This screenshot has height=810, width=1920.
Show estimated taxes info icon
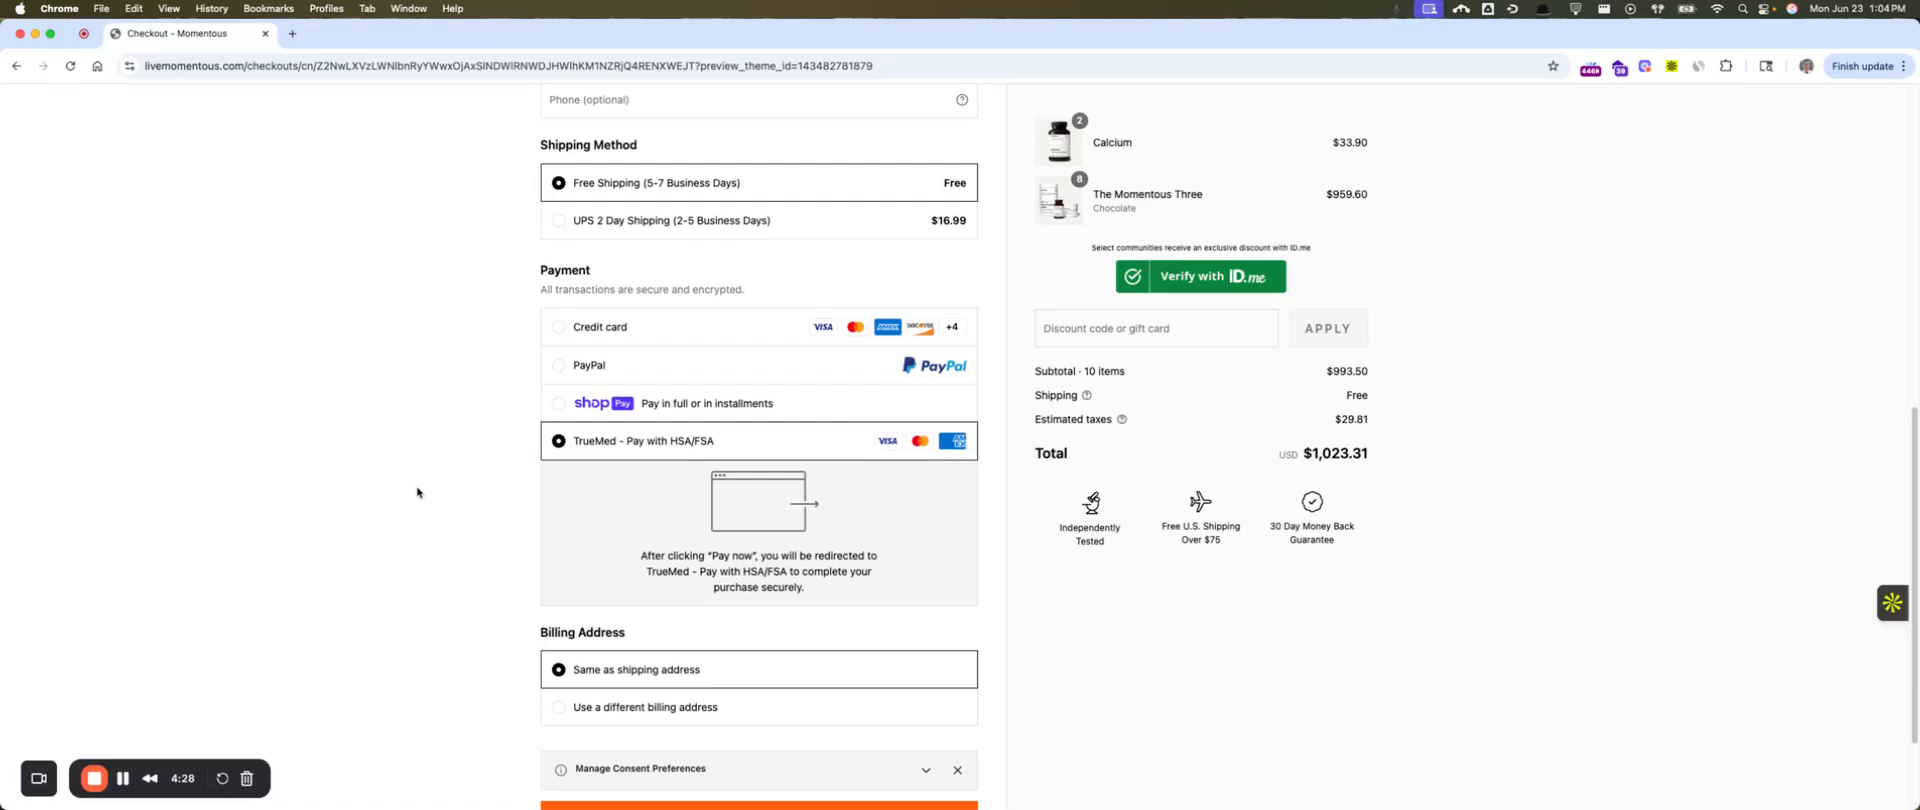(1122, 420)
